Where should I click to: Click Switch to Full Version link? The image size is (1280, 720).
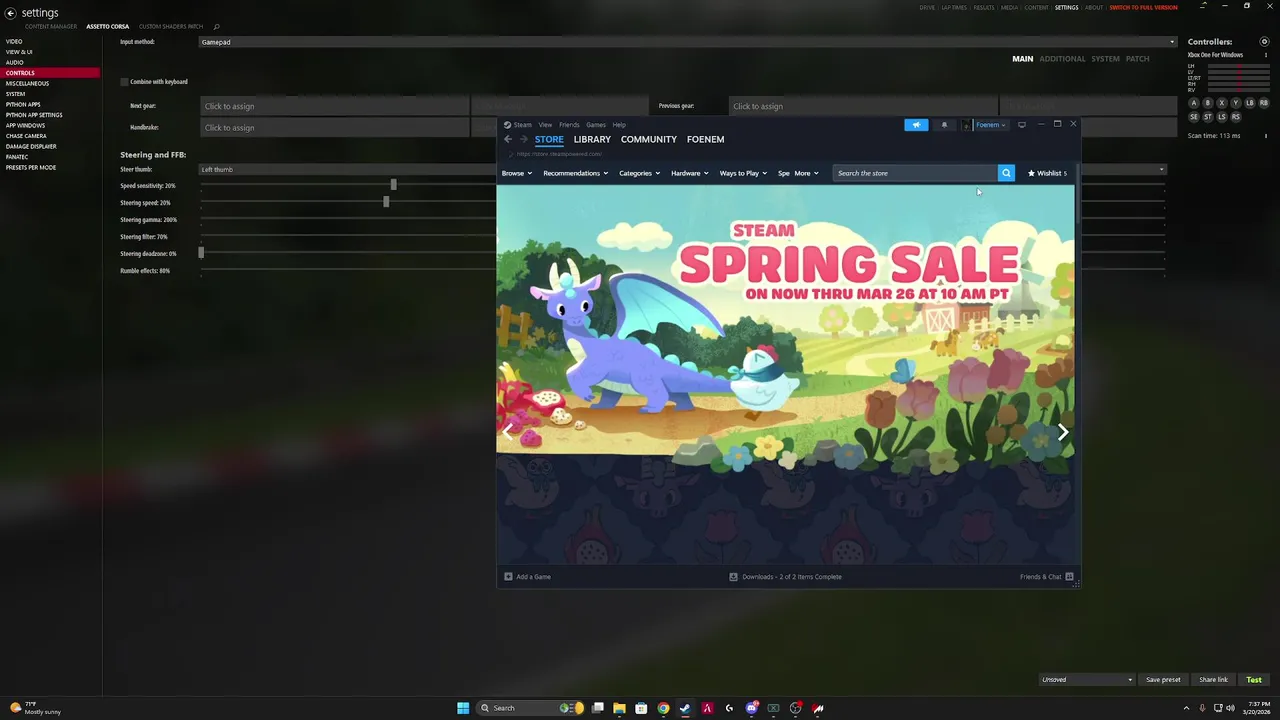pyautogui.click(x=1143, y=7)
